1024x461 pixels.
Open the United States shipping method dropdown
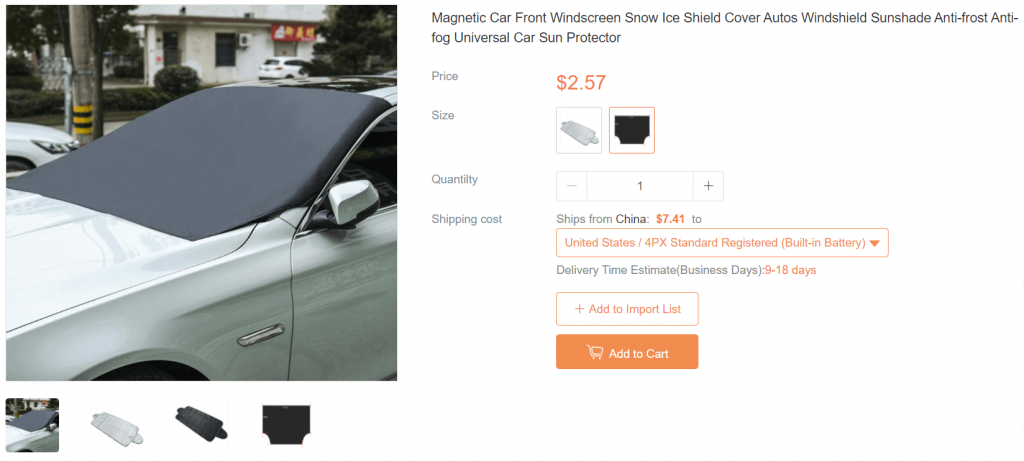tap(722, 243)
